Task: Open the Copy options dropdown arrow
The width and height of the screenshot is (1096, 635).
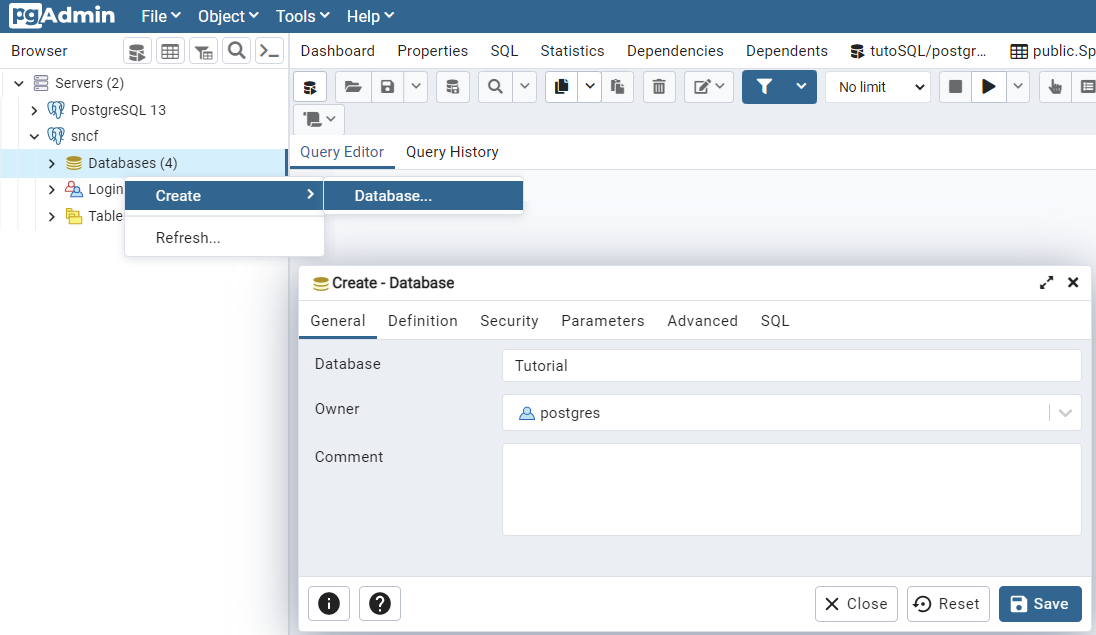Action: pyautogui.click(x=590, y=87)
